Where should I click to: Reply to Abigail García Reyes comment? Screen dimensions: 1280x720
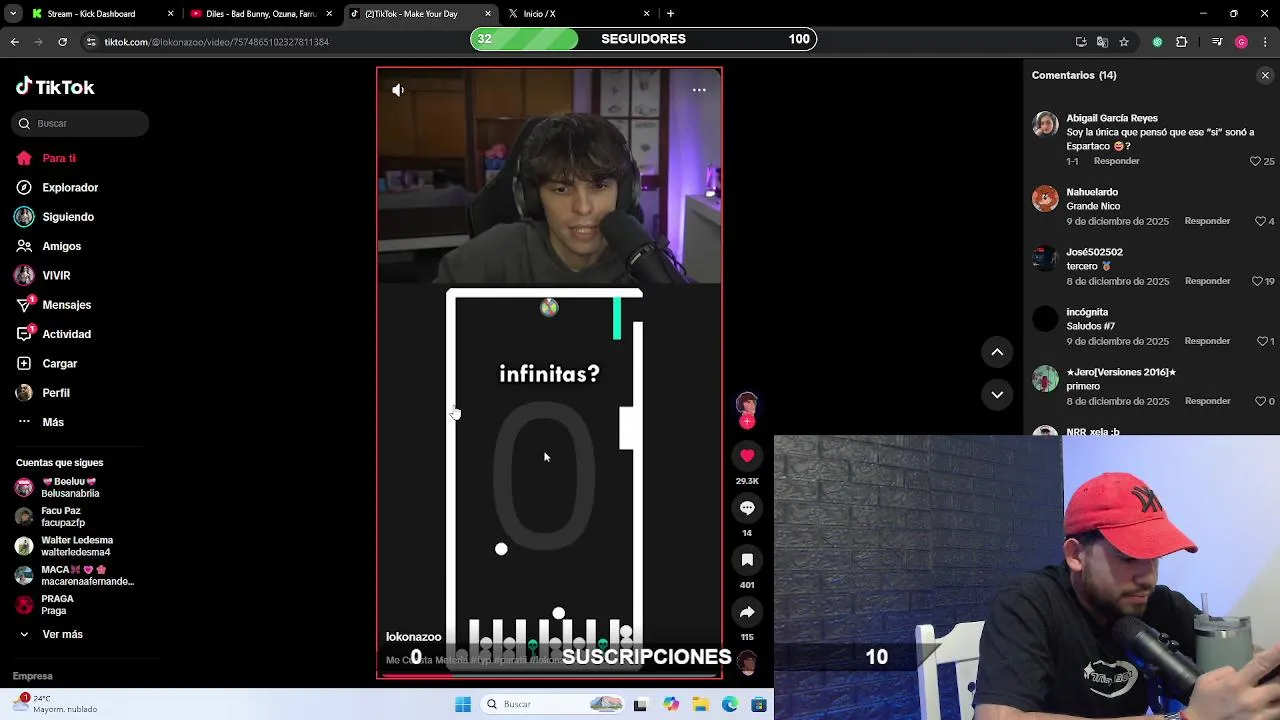(x=1116, y=161)
